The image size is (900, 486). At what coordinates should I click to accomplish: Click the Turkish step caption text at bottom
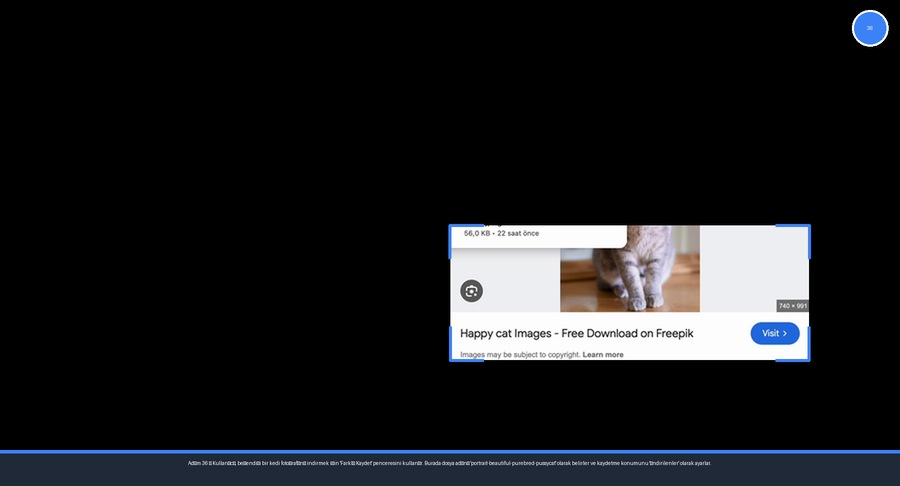449,463
